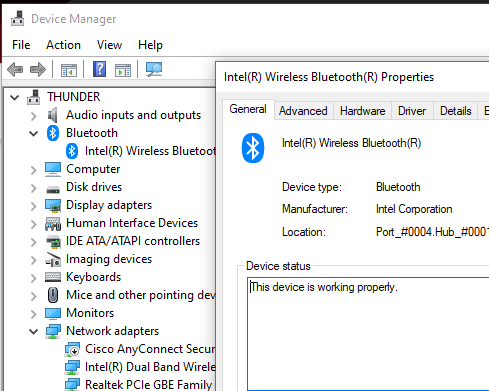Click the Intel Corporation manufacturer value
This screenshot has width=489, height=391.
pos(414,209)
